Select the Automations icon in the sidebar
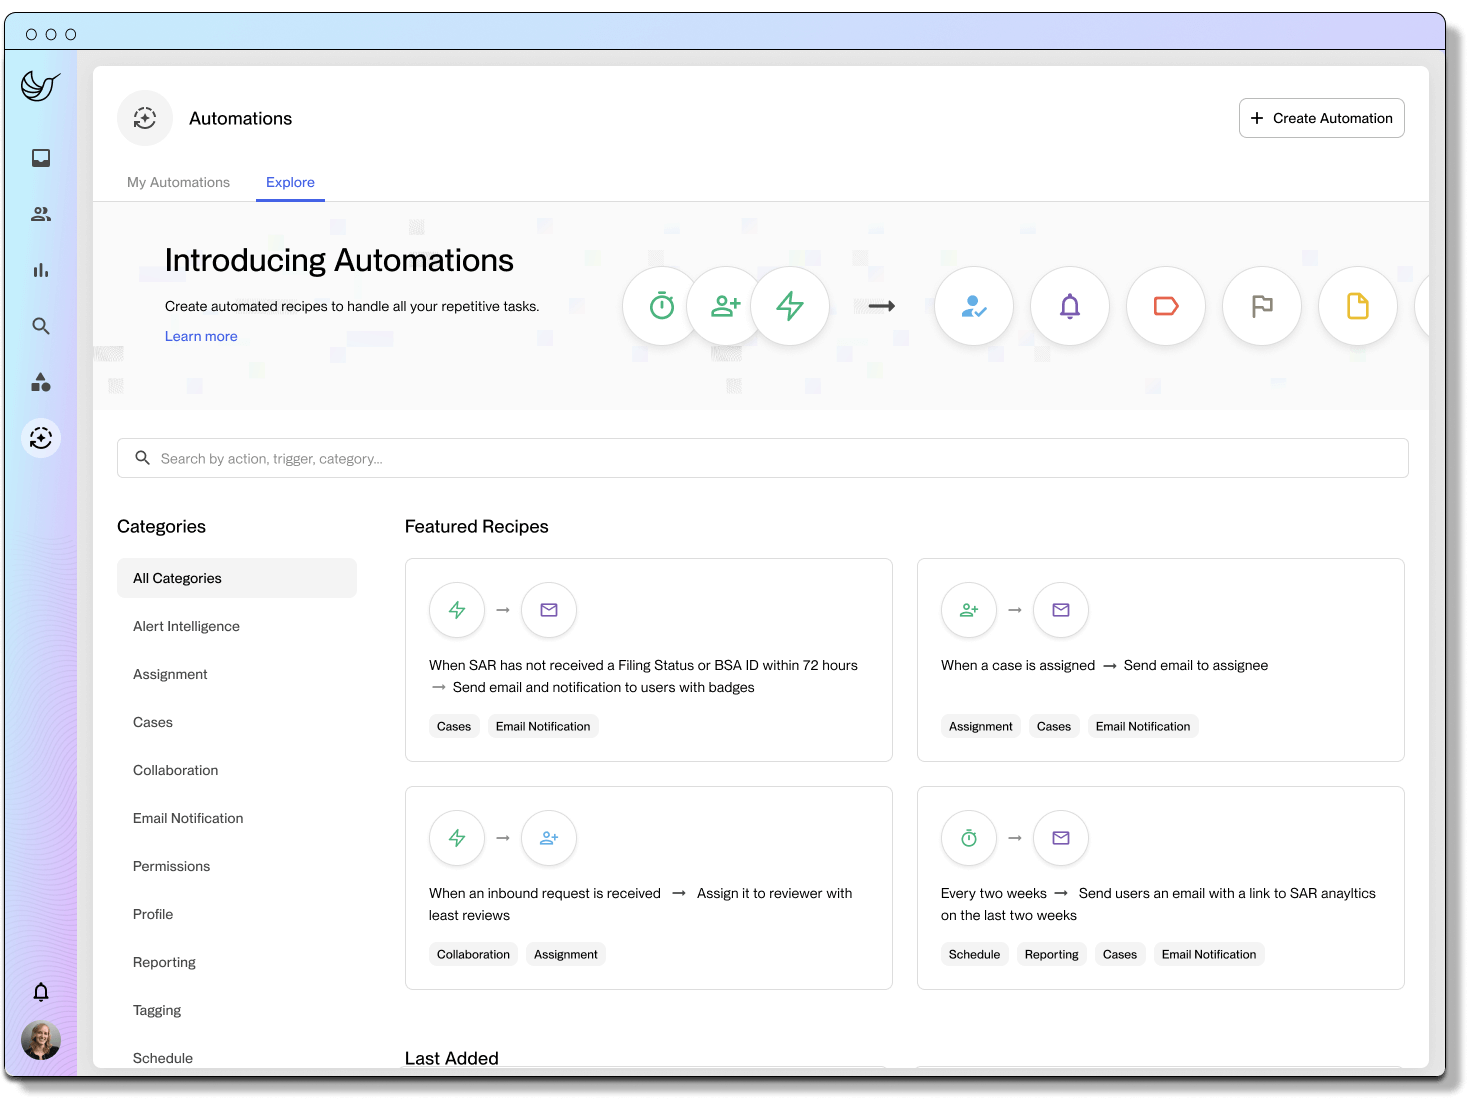1468x1099 pixels. click(41, 438)
